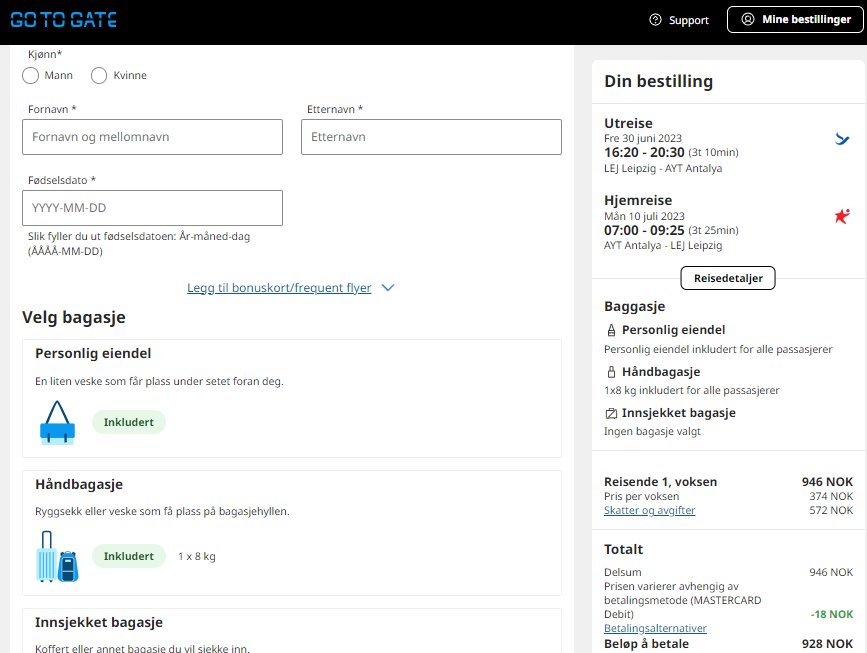Open the Reisedetaljer trip details button
867x653 pixels.
tap(728, 278)
